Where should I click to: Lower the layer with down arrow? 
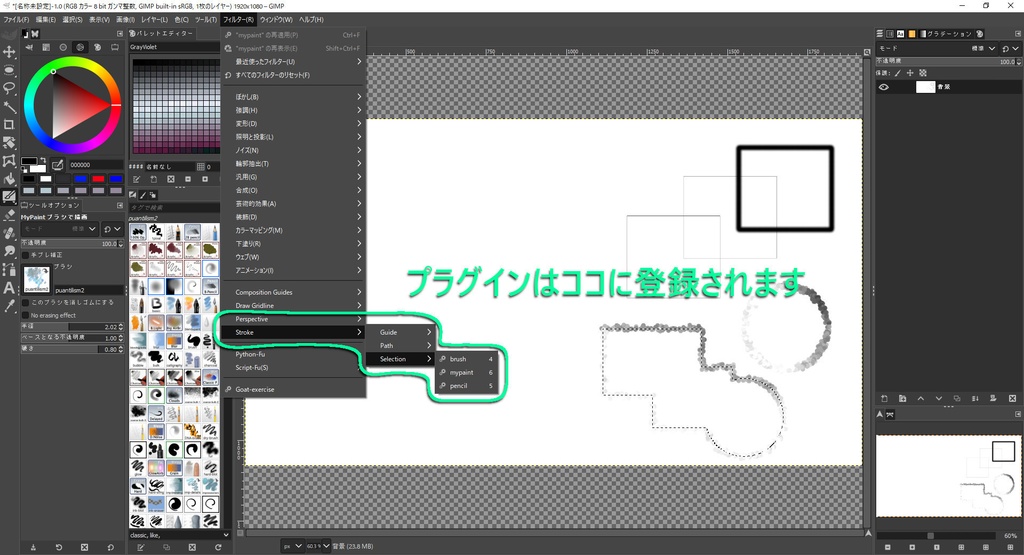(x=939, y=398)
